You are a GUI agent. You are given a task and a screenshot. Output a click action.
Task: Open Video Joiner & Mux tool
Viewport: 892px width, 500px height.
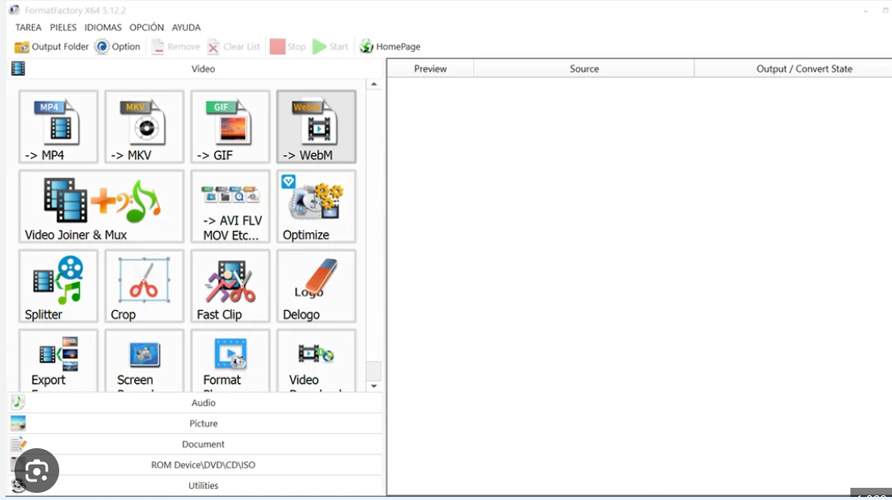[x=101, y=206]
